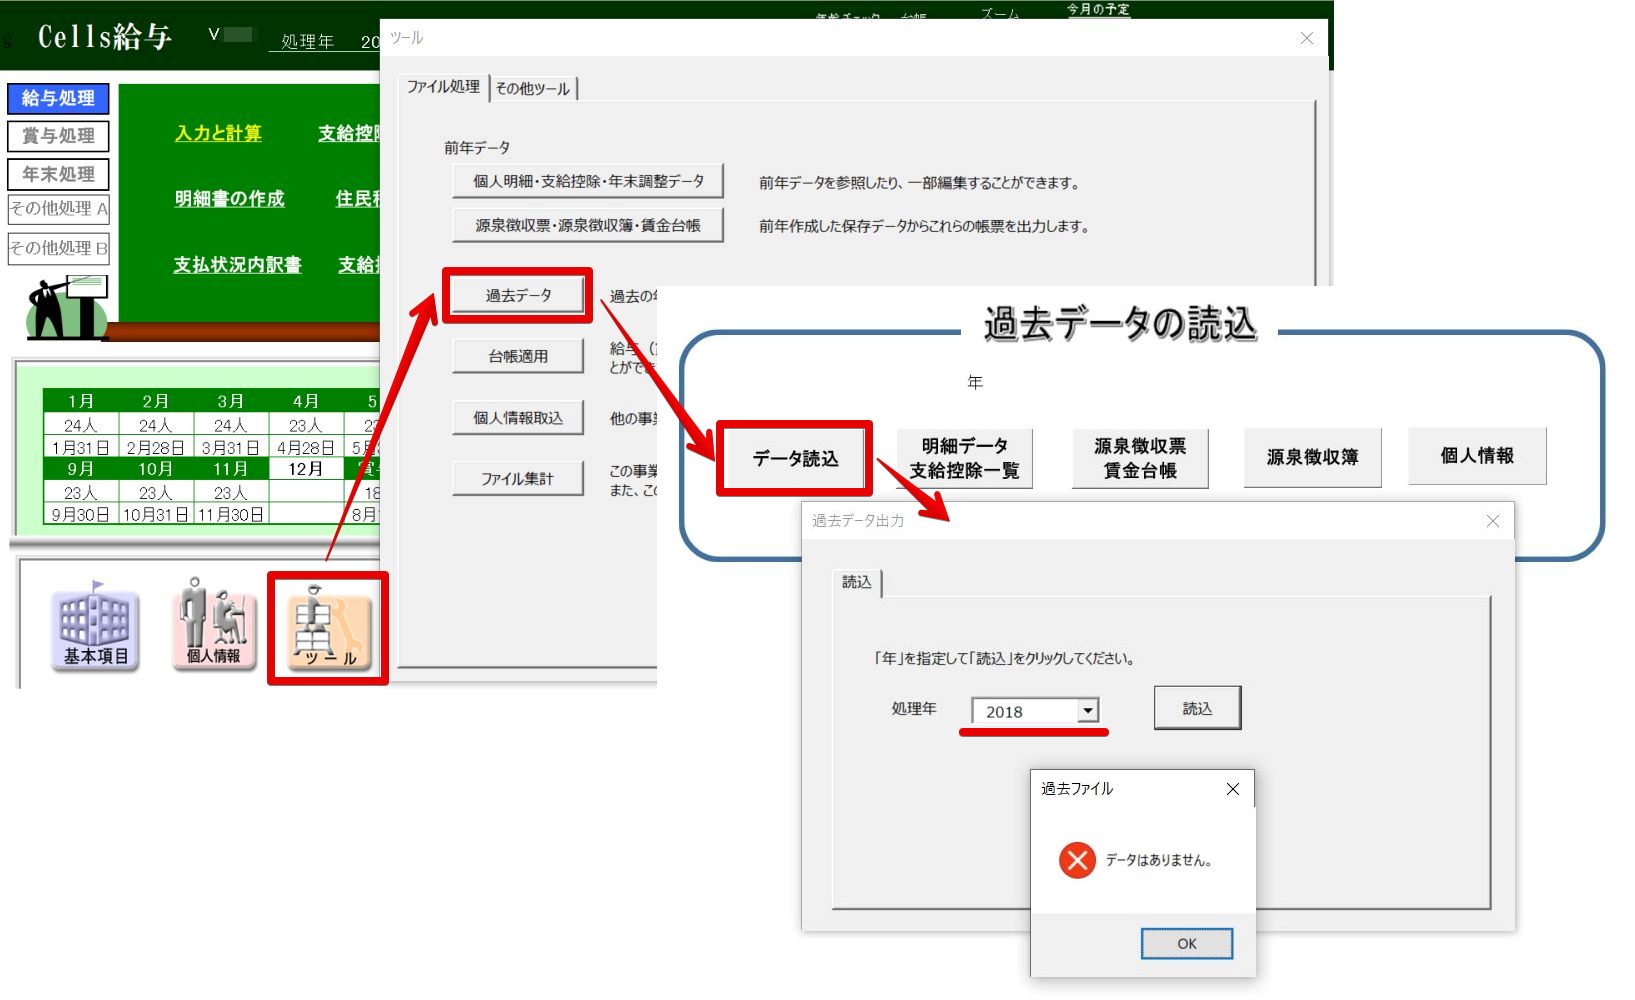The height and width of the screenshot is (1000, 1635).
Task: Click the 12月 cell in the month calendar
Action: pos(305,469)
